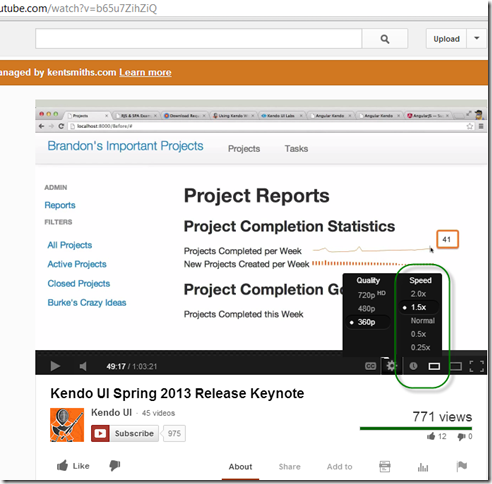Open the settings gear in player
The width and height of the screenshot is (492, 484).
[391, 366]
